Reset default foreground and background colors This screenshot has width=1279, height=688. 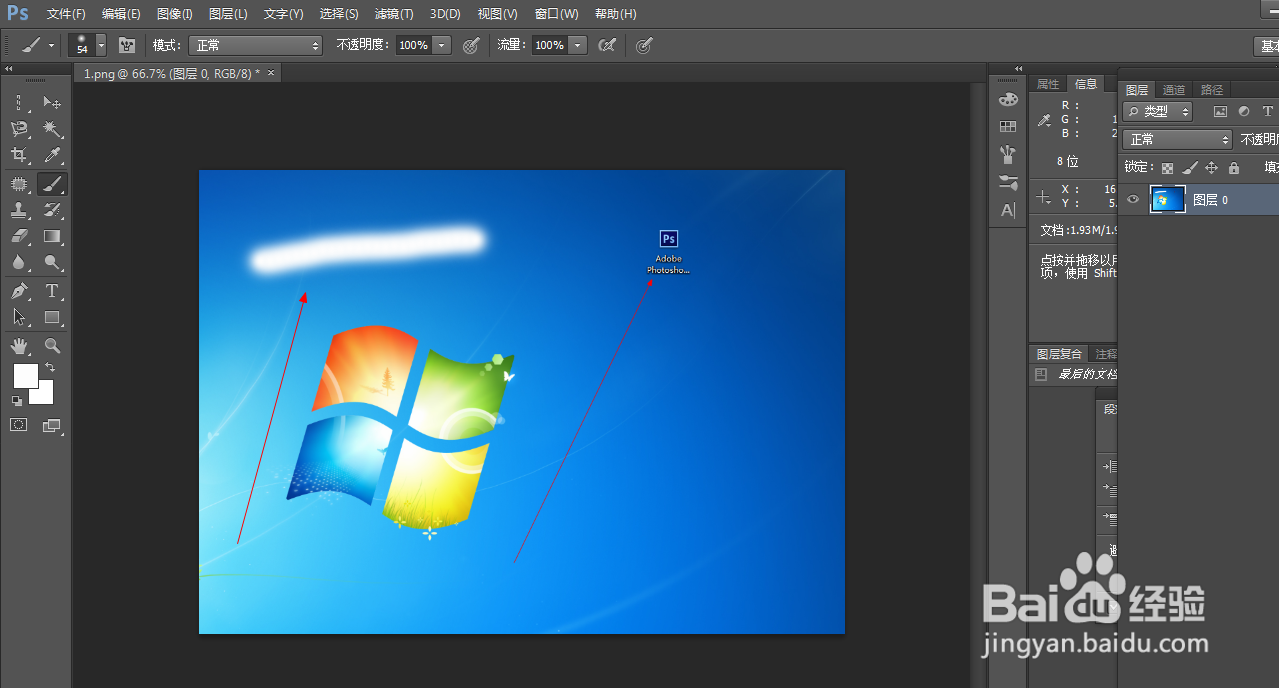[16, 400]
